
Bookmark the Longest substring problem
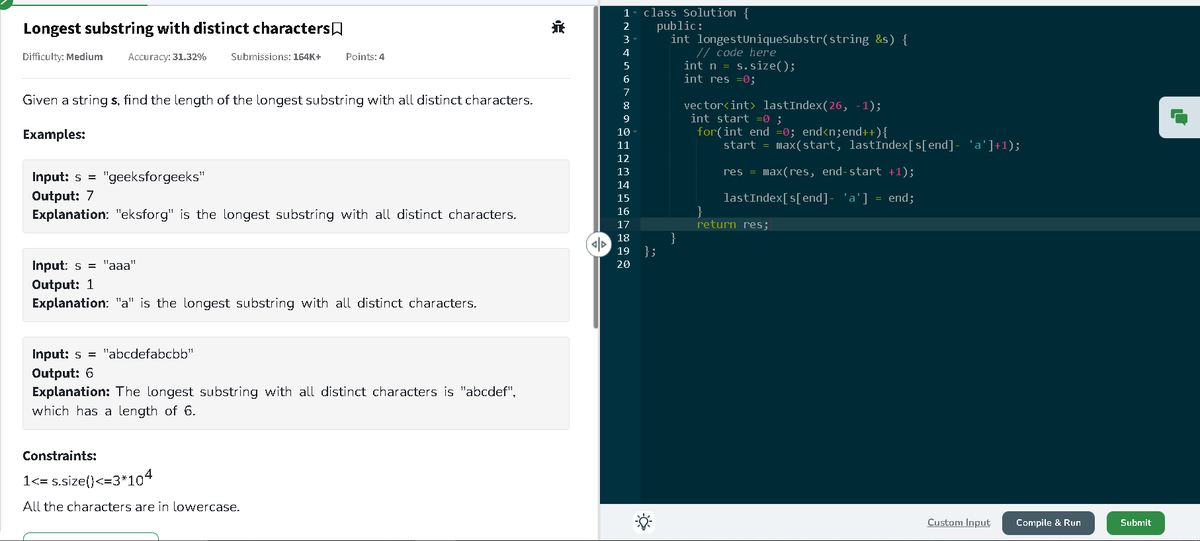(338, 28)
